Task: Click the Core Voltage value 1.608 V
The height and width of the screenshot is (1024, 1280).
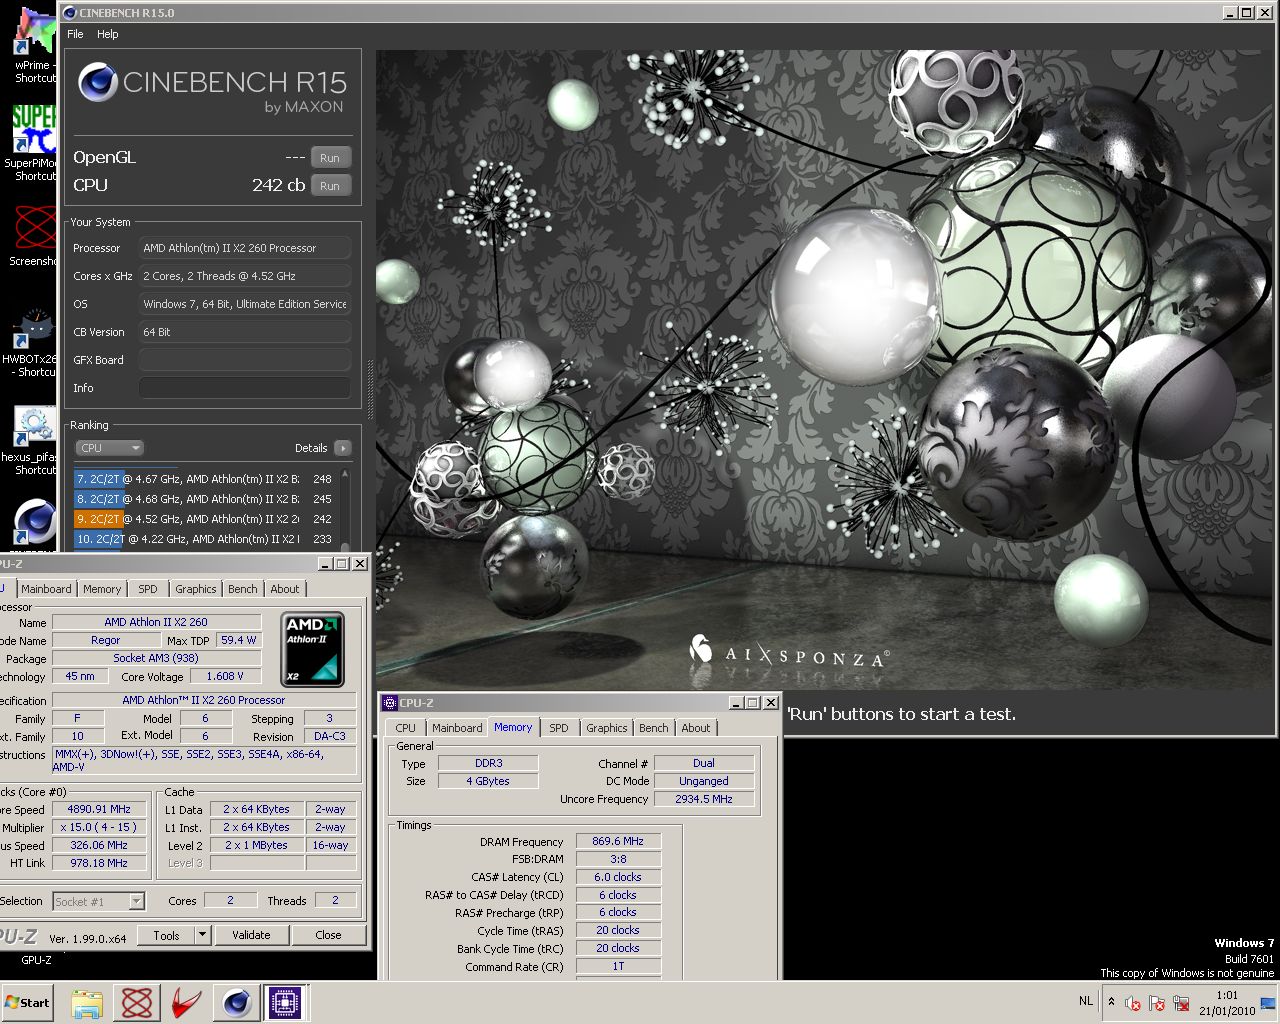Action: pyautogui.click(x=225, y=676)
